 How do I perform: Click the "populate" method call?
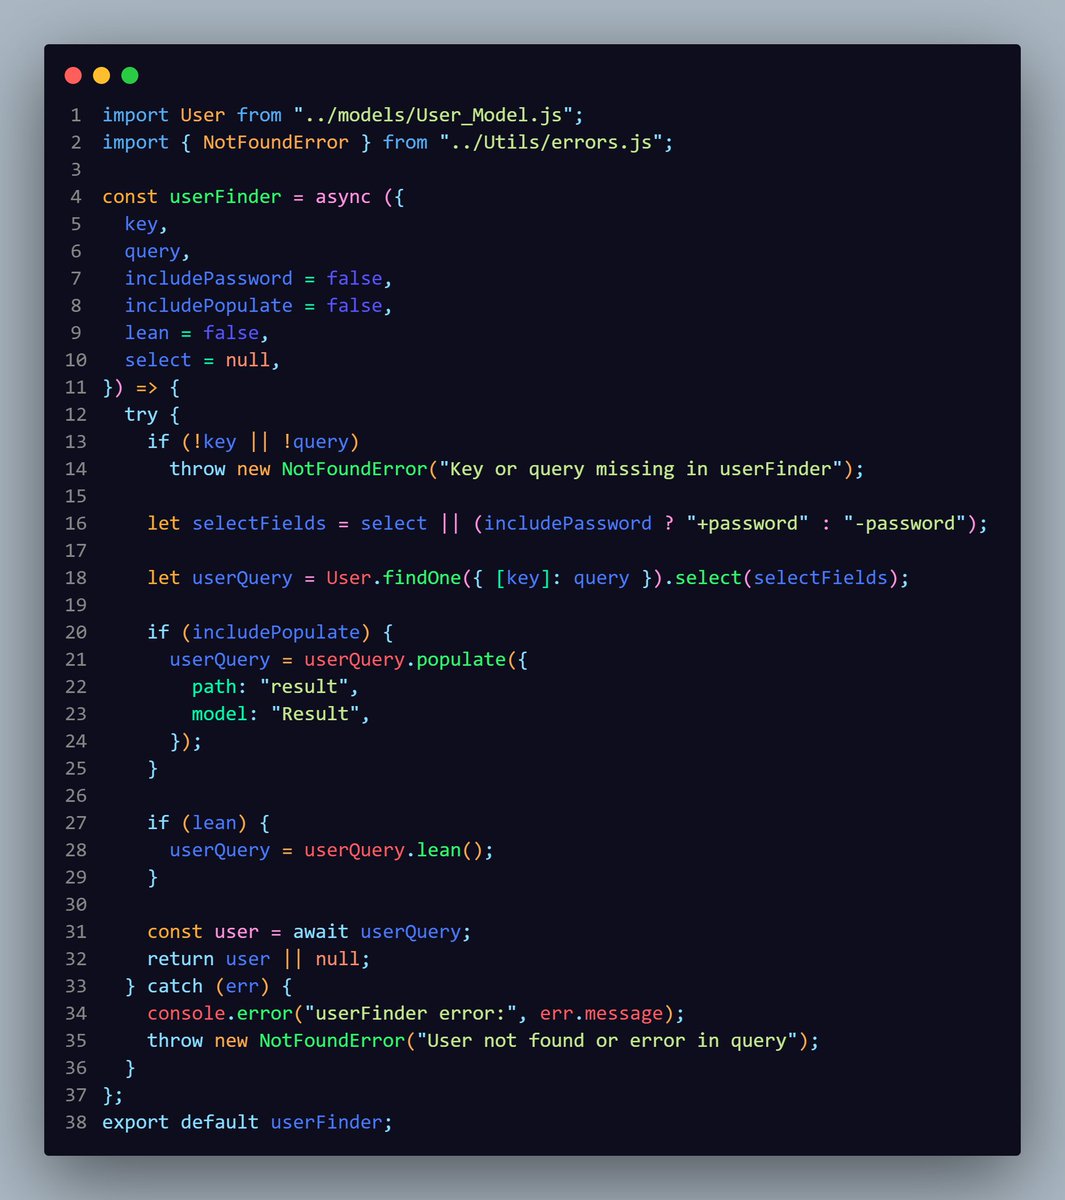pyautogui.click(x=461, y=659)
